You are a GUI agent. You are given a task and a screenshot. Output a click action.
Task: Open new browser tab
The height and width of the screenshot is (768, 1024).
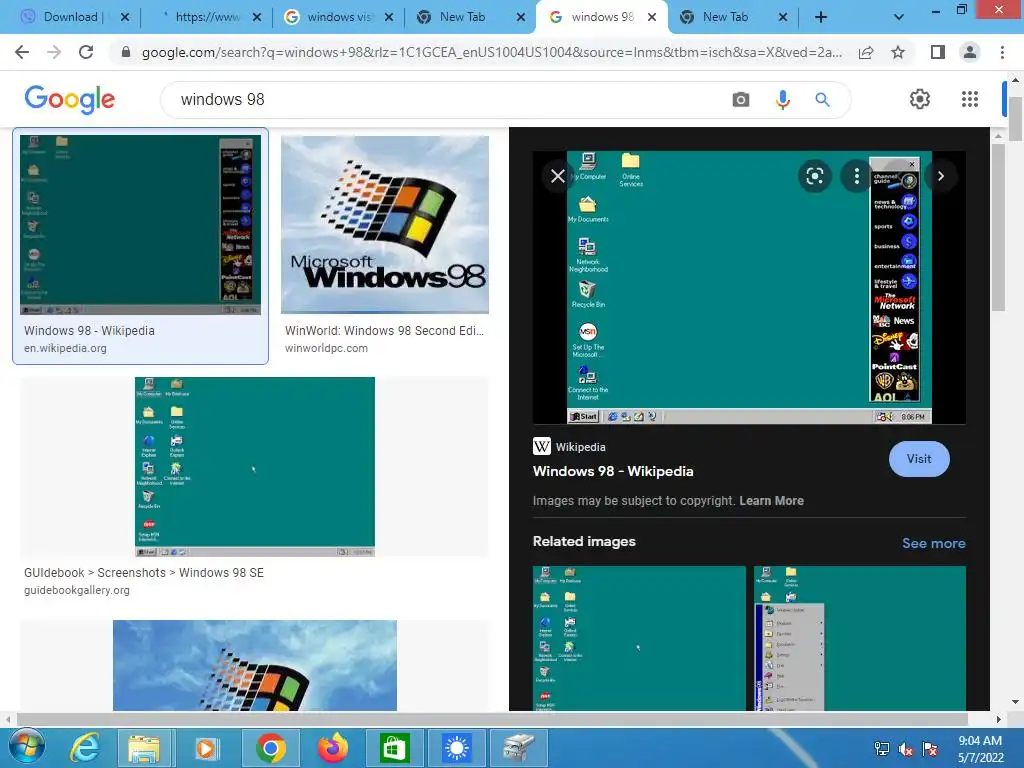(821, 17)
